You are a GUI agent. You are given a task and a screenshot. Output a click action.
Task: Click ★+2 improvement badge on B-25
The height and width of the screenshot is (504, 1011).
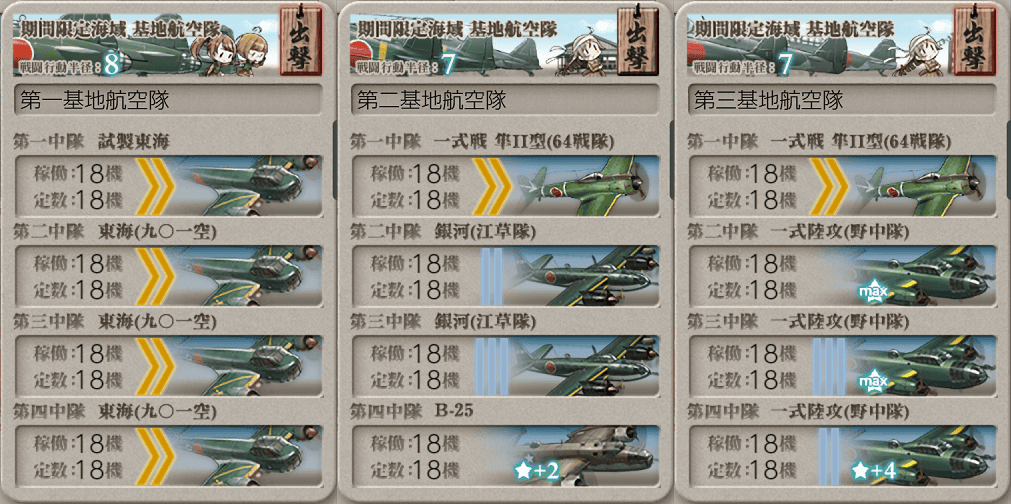[x=536, y=472]
